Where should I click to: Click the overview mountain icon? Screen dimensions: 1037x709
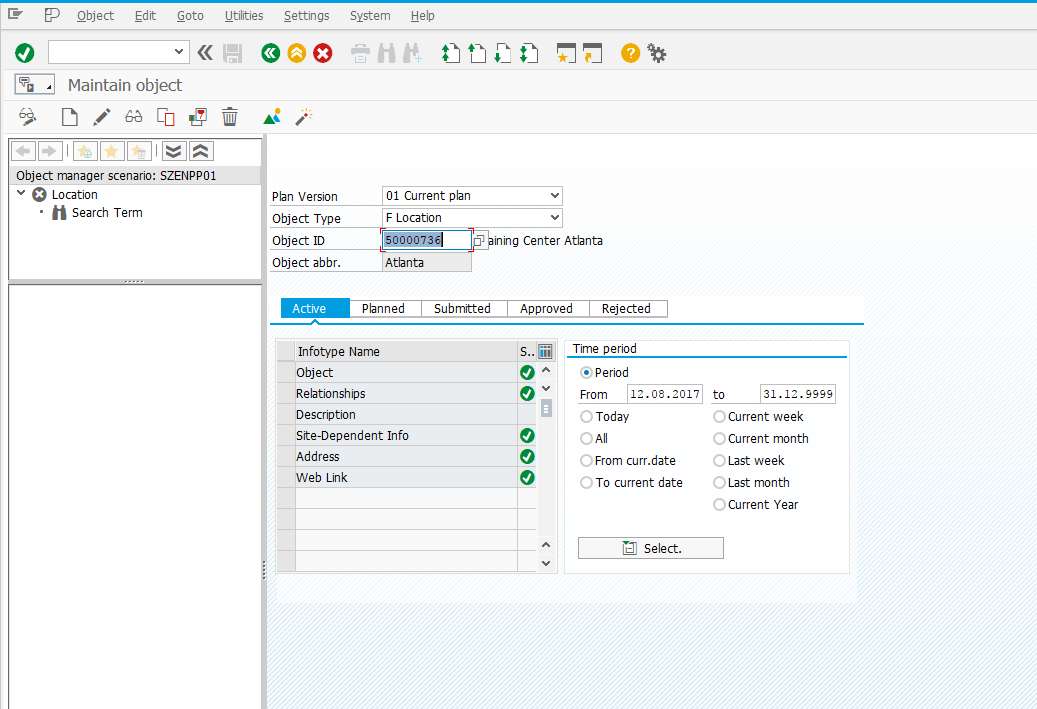(x=272, y=117)
